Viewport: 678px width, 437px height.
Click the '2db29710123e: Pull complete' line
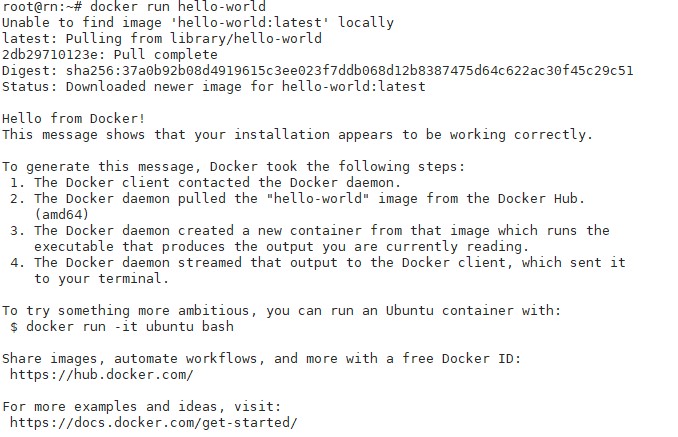click(x=110, y=55)
